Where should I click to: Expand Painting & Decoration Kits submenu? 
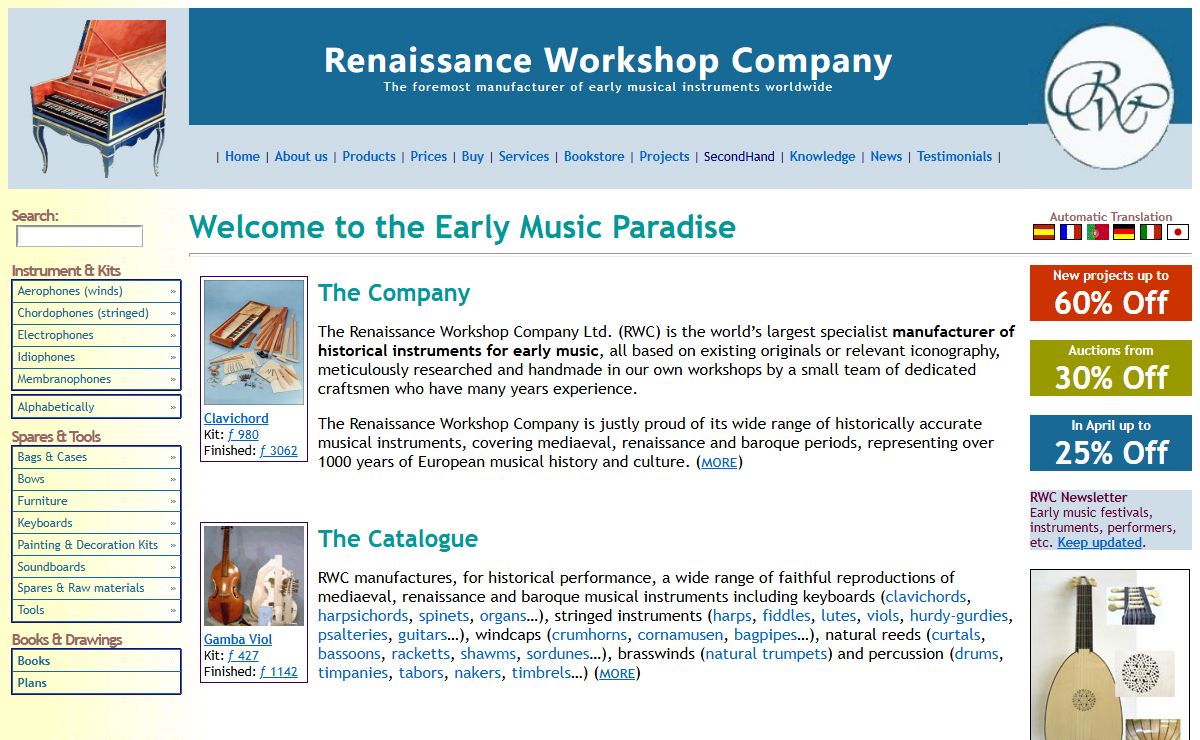tap(96, 545)
